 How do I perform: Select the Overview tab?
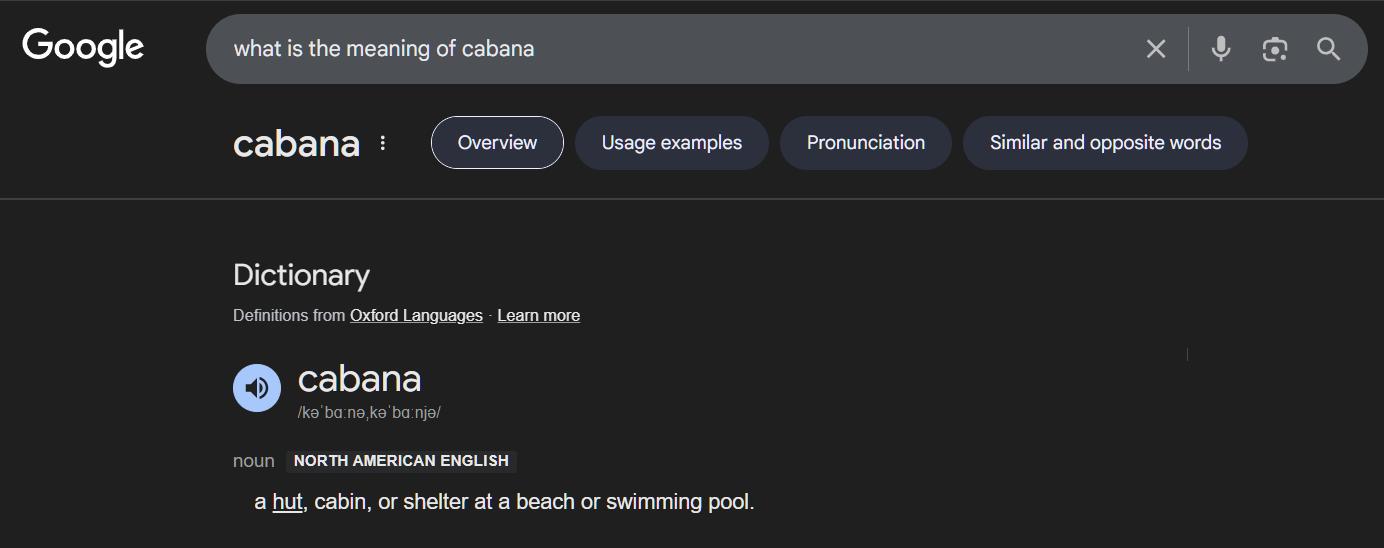[x=497, y=143]
